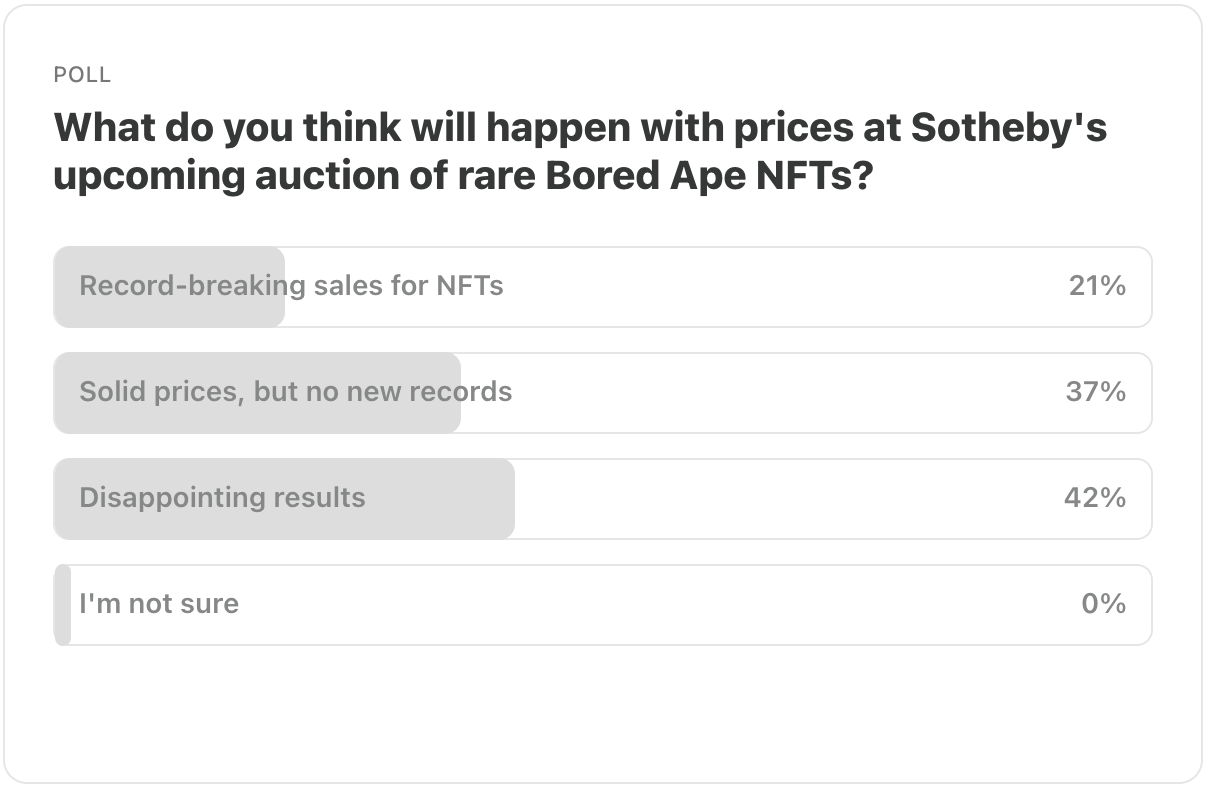Screen dimensions: 1210x796
Task: Click the POLL label above the question
Action: click(x=82, y=75)
